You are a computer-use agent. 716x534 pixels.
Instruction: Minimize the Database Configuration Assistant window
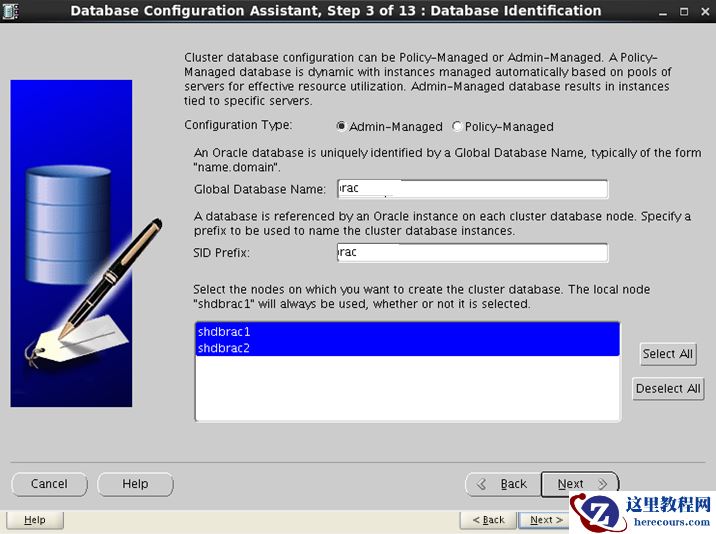click(663, 12)
